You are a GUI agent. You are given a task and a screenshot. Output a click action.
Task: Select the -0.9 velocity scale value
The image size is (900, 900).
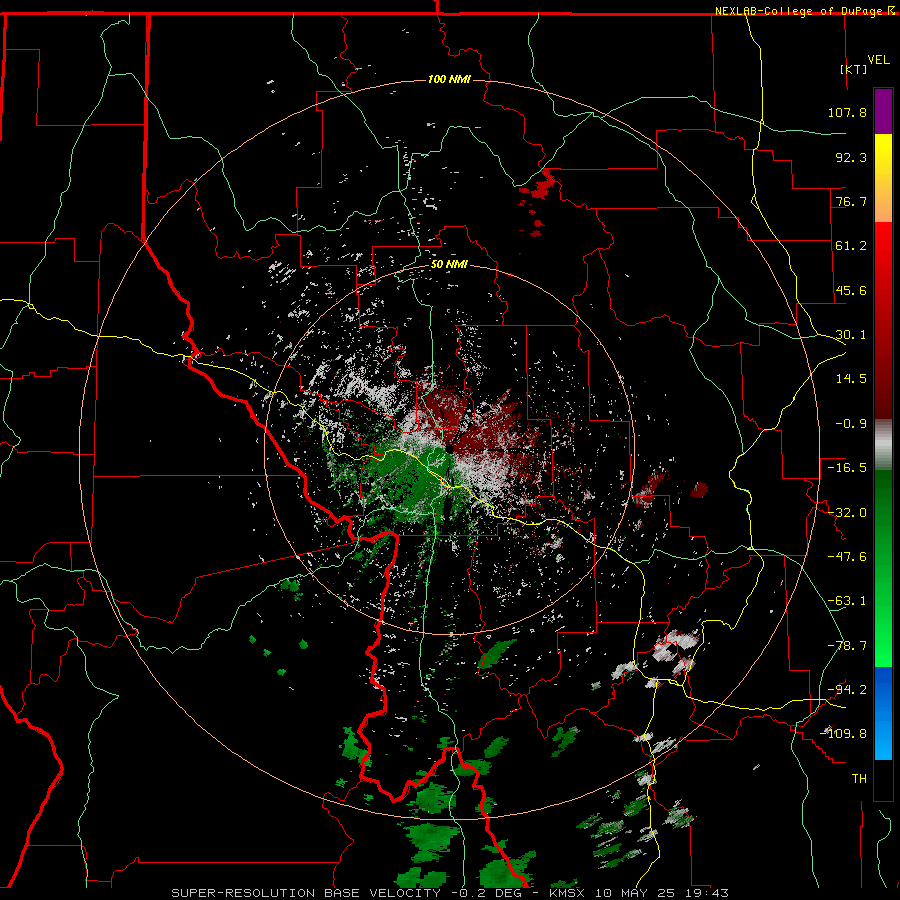point(851,424)
